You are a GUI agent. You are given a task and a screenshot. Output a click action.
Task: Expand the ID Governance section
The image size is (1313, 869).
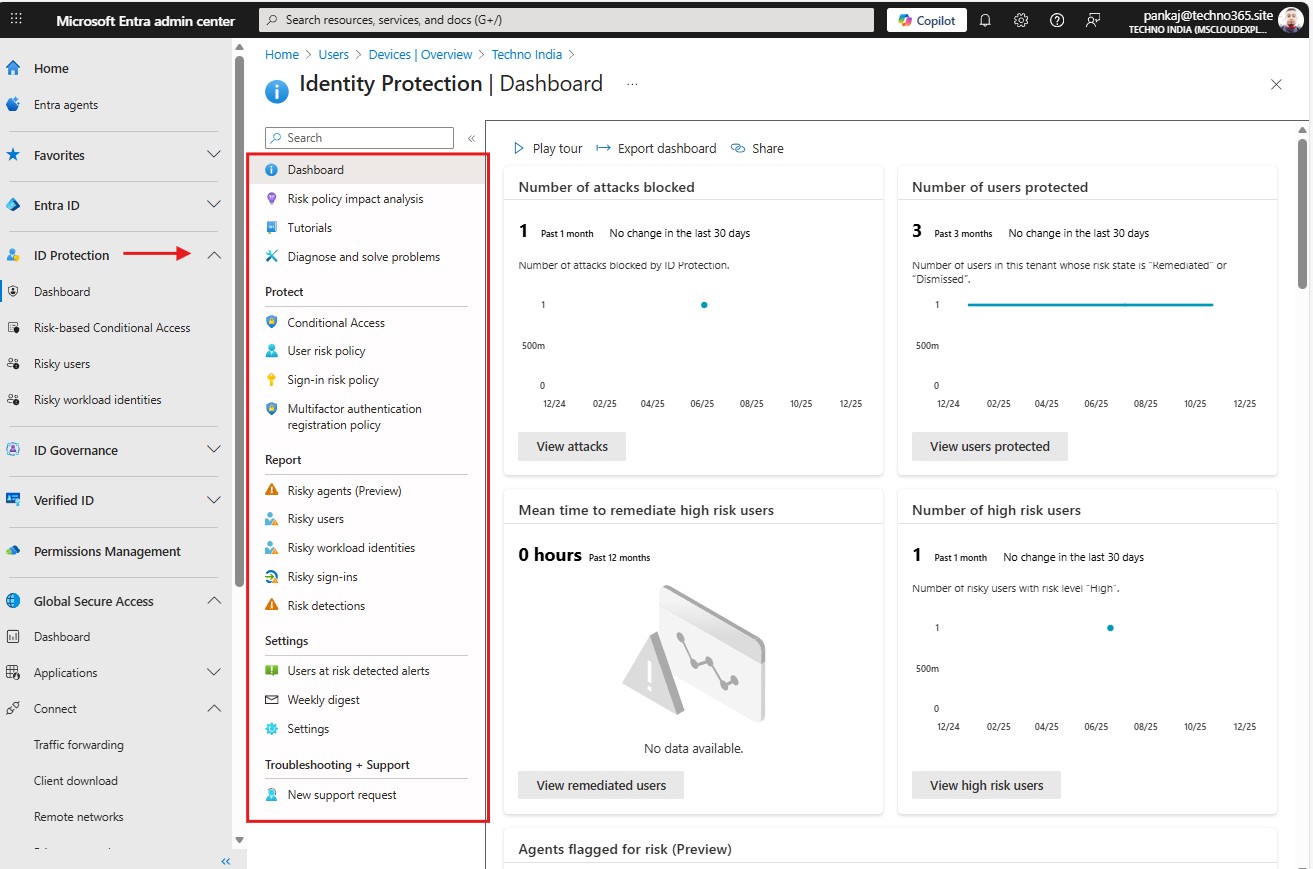214,450
